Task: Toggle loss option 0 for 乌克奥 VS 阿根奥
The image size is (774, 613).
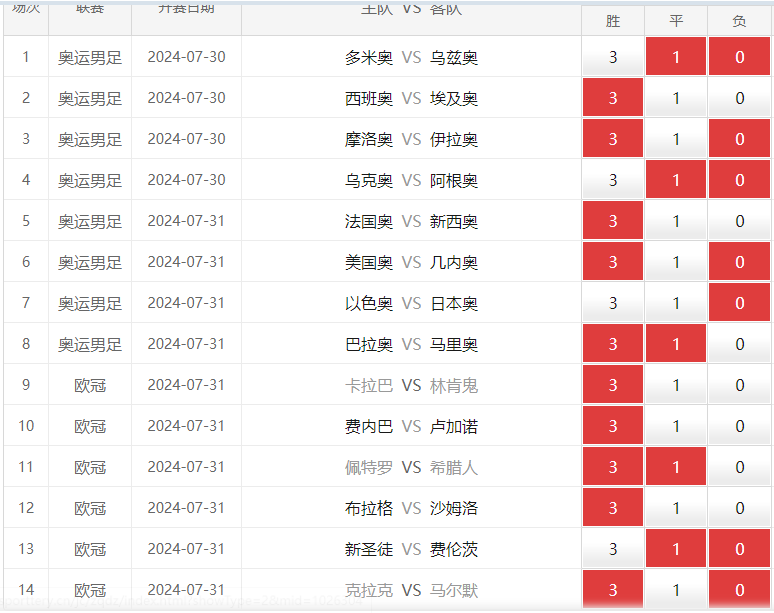Action: point(739,180)
